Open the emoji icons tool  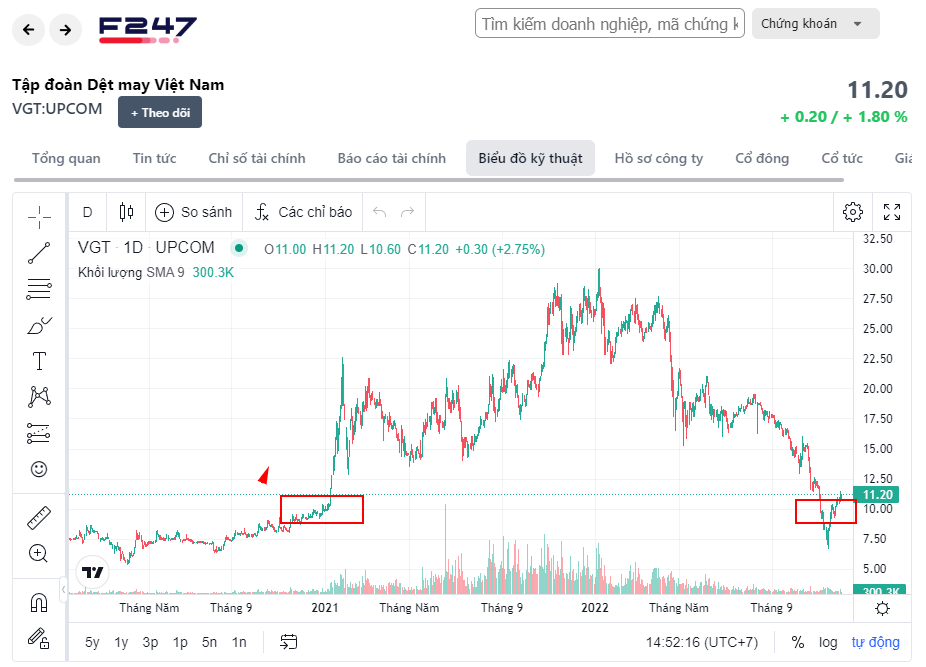point(39,469)
